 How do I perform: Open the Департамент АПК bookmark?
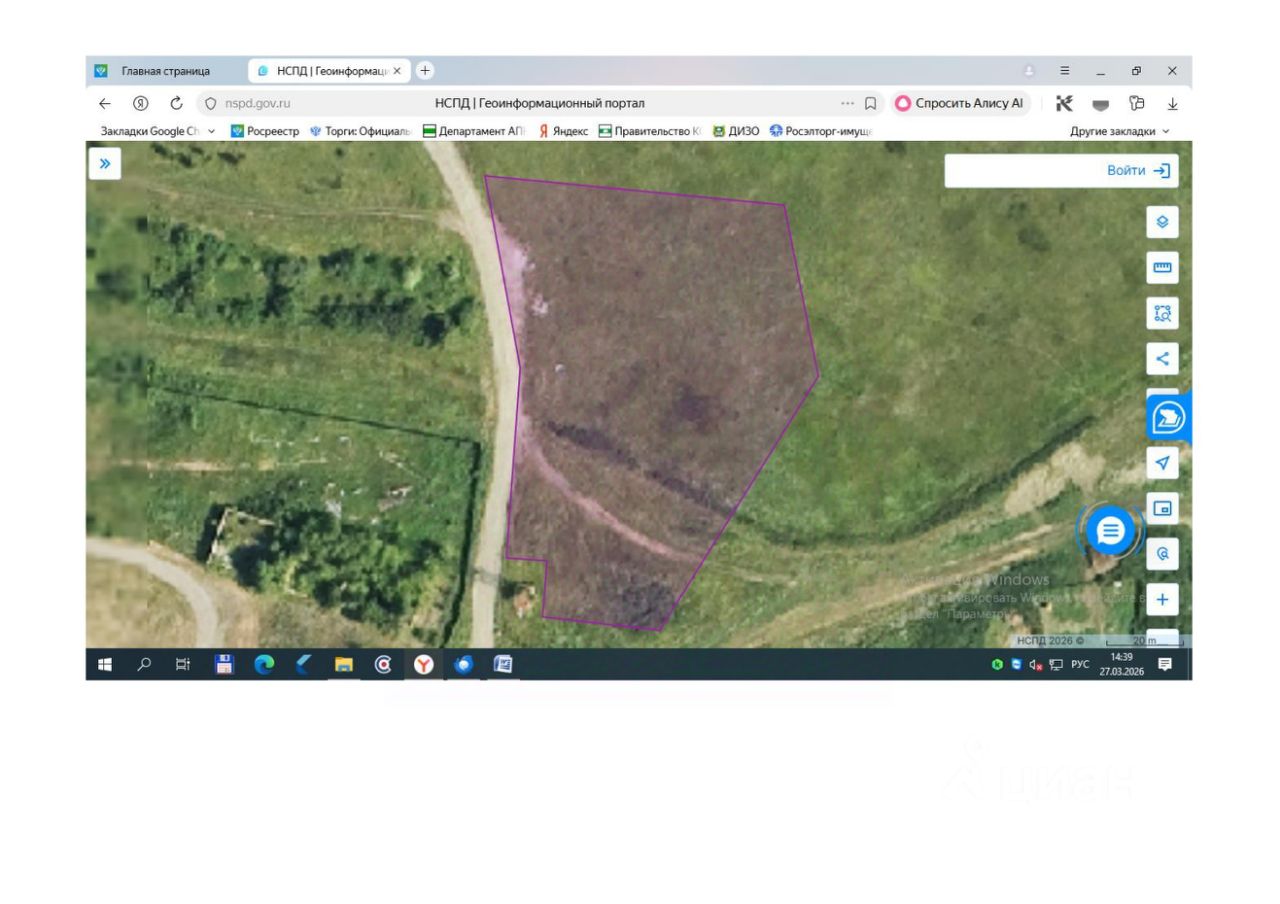[475, 131]
